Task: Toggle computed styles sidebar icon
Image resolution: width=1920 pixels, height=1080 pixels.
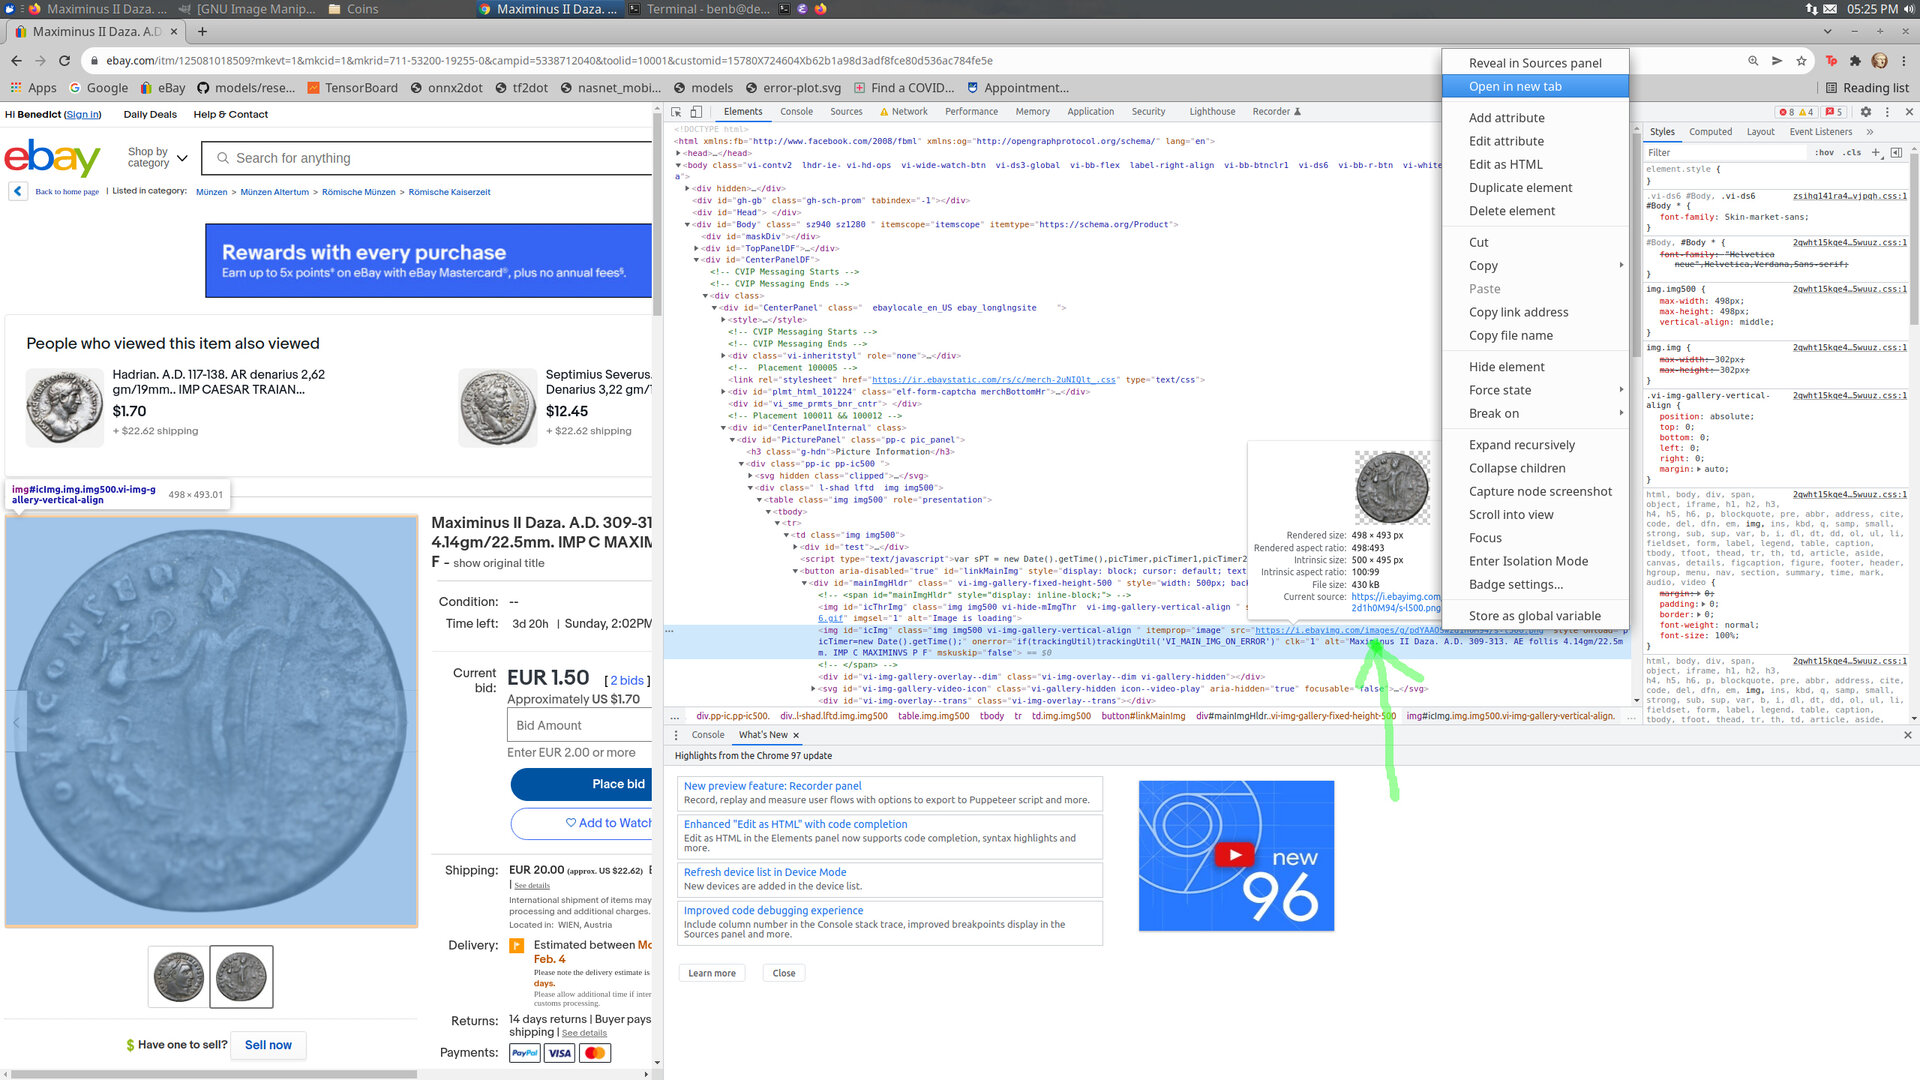Action: point(1896,153)
